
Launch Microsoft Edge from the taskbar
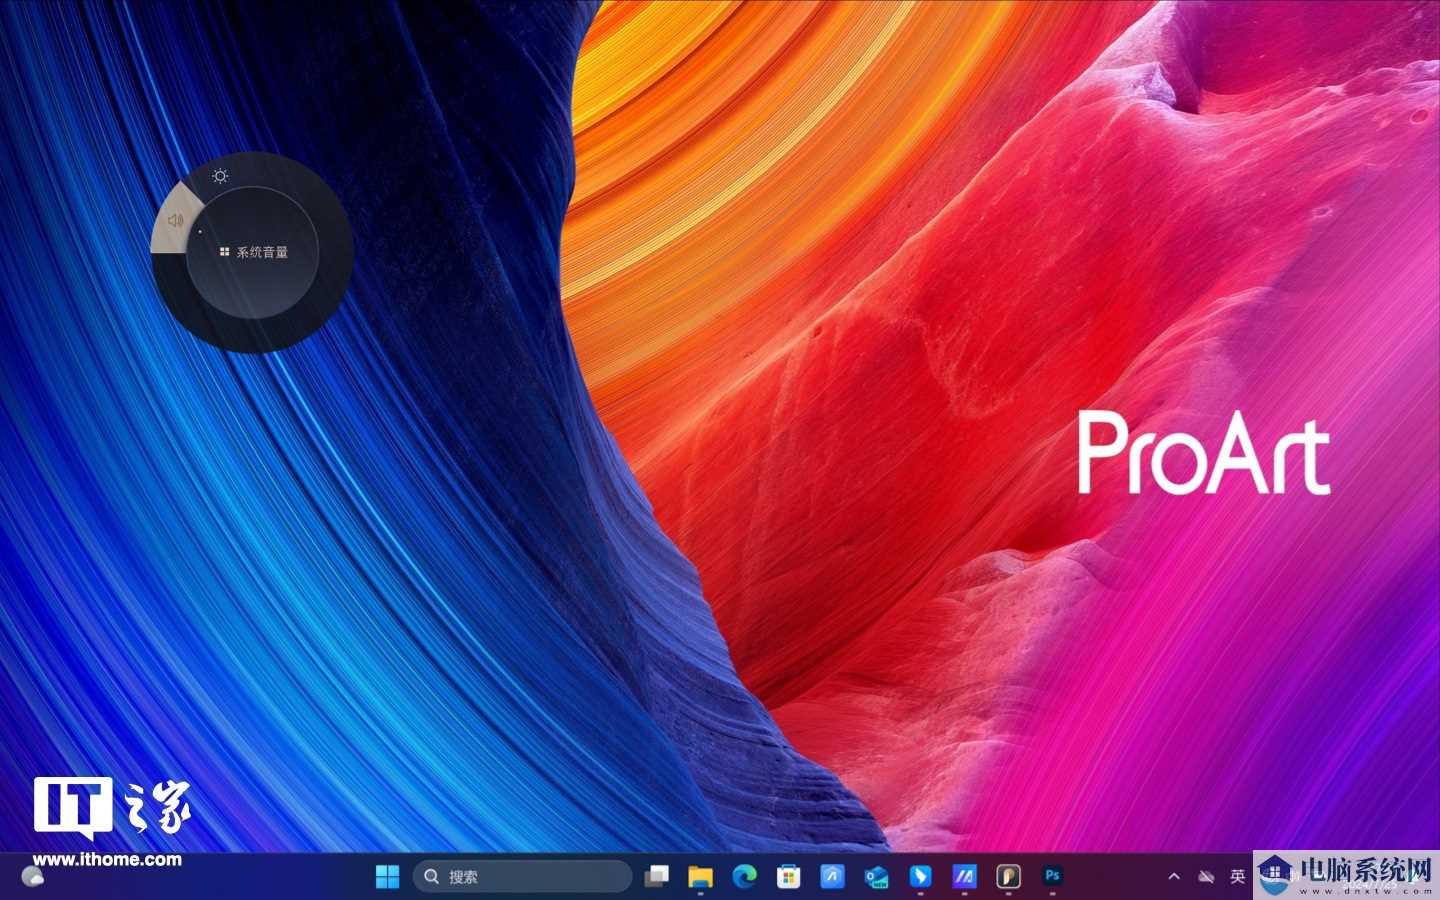pyautogui.click(x=744, y=877)
